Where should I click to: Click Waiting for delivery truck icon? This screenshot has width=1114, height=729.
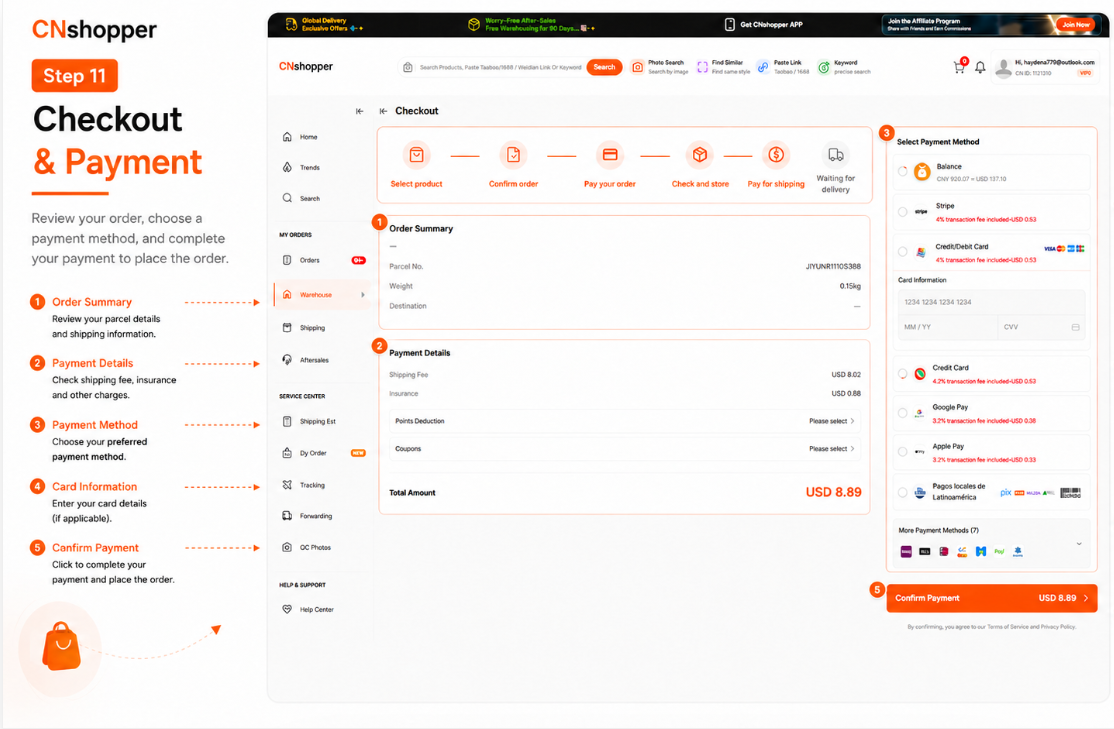coord(836,155)
